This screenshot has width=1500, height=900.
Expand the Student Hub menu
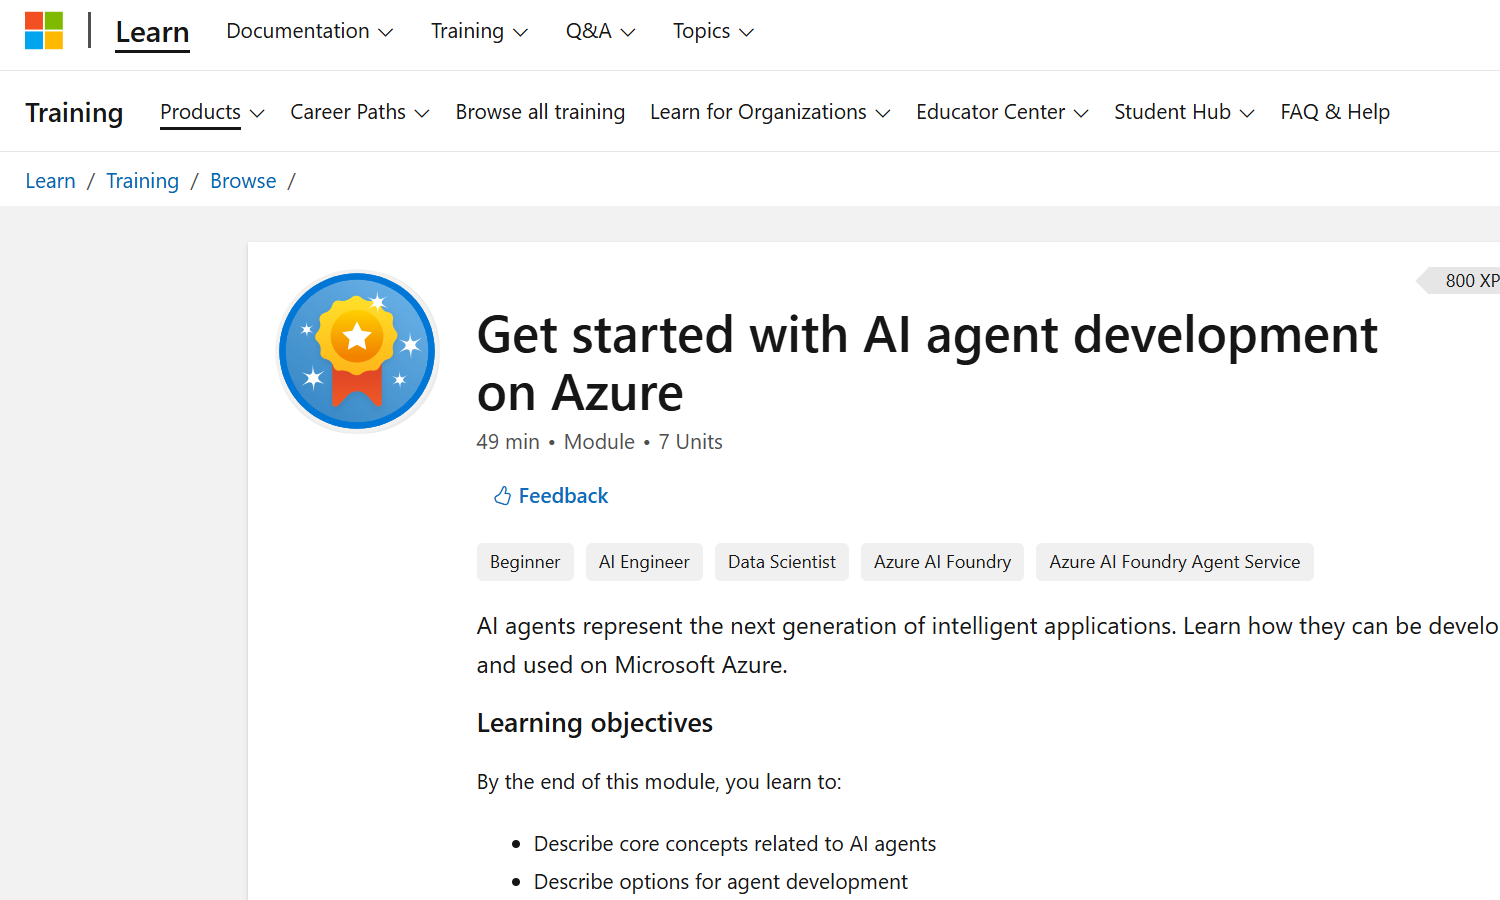click(x=1184, y=112)
